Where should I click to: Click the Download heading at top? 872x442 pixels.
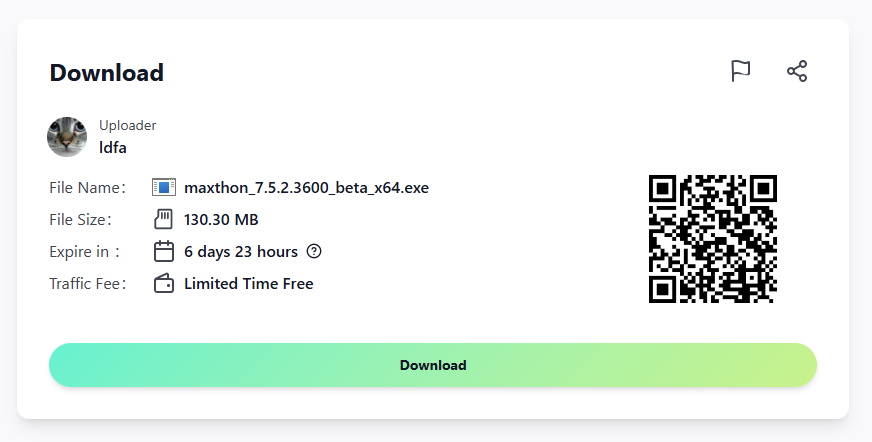tap(106, 73)
